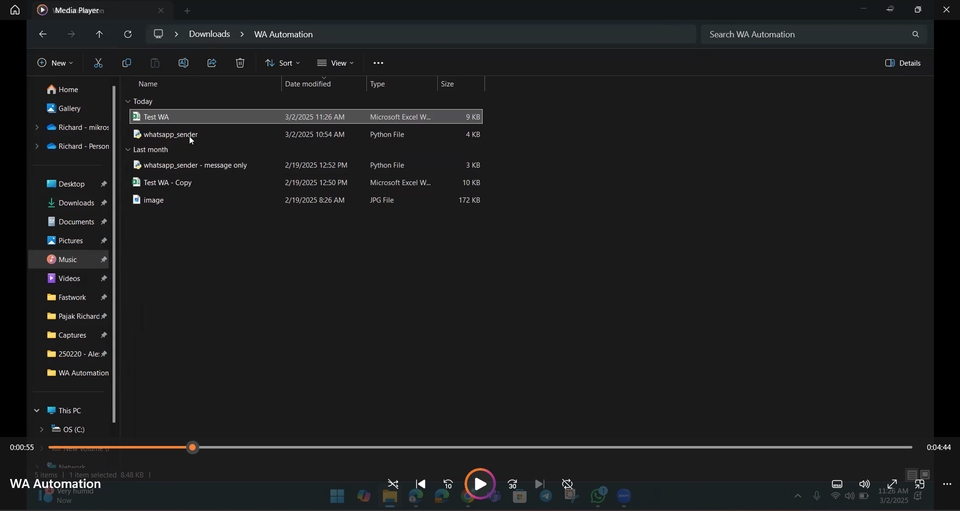The height and width of the screenshot is (511, 960).
Task: Click the Delete trash icon
Action: coord(240,63)
